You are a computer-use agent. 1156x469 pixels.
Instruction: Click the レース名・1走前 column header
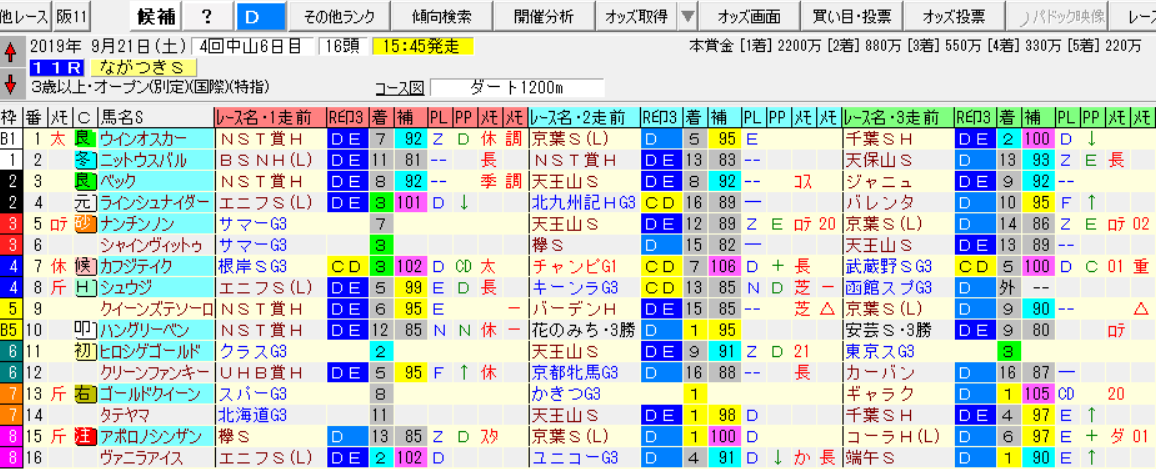271,117
